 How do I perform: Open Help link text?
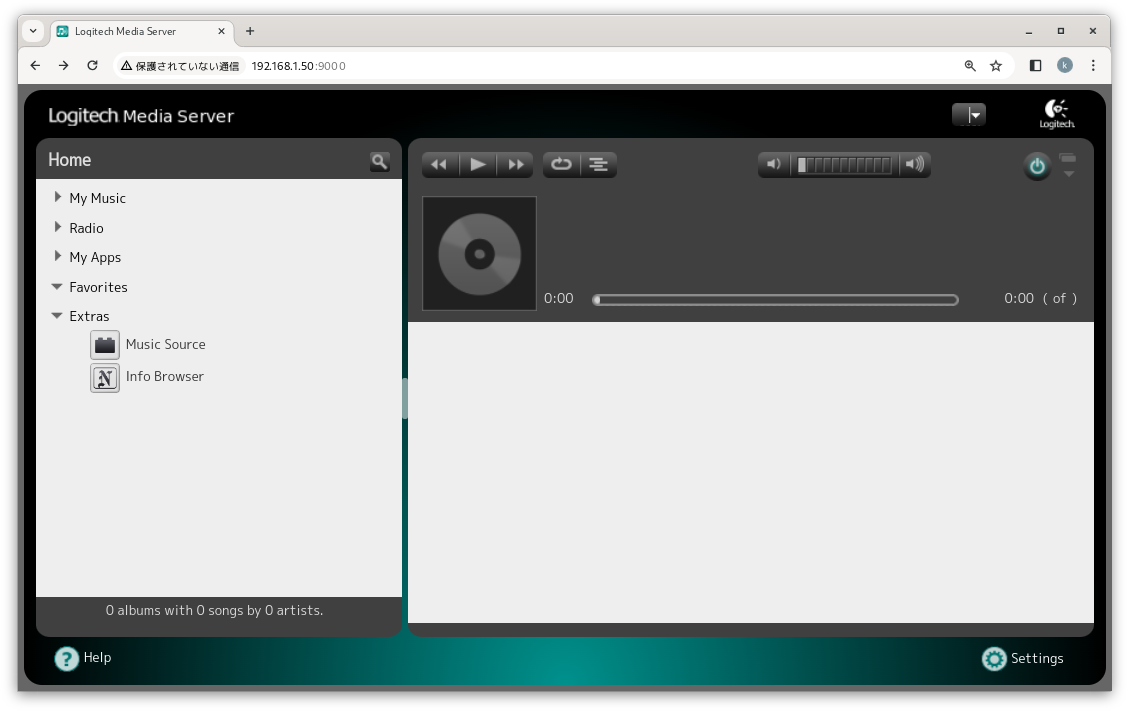point(97,658)
